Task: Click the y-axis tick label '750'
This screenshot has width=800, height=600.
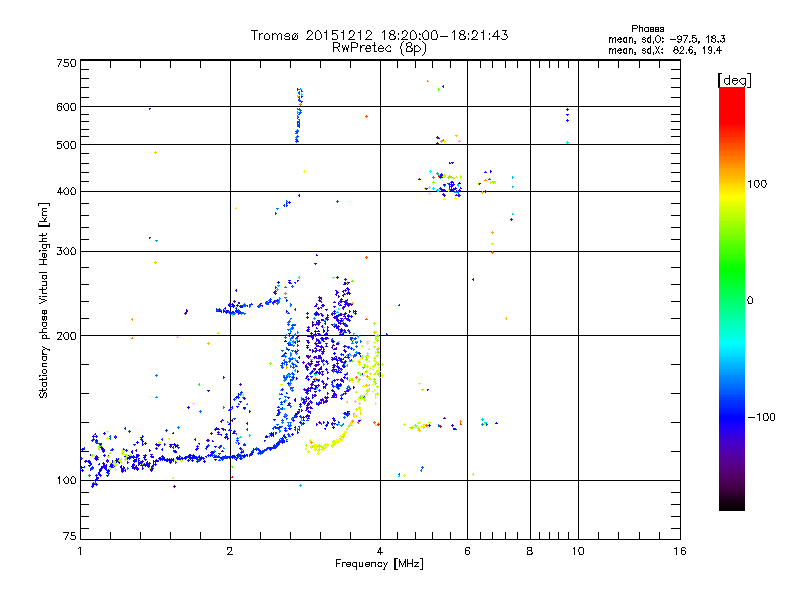Action: (x=66, y=63)
